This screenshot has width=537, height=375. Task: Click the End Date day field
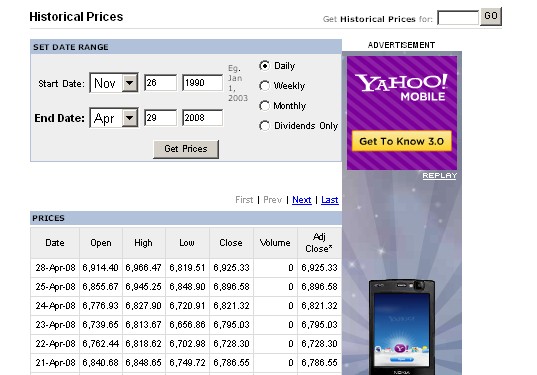click(160, 118)
